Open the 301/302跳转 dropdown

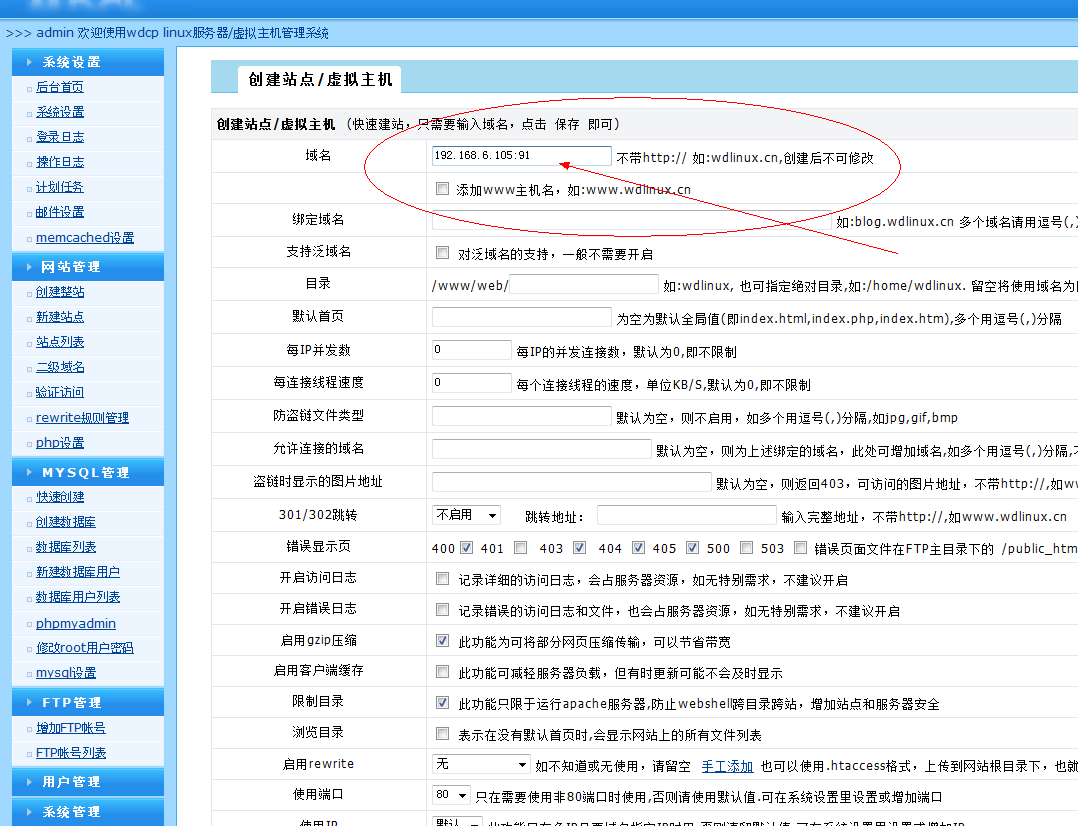click(466, 515)
